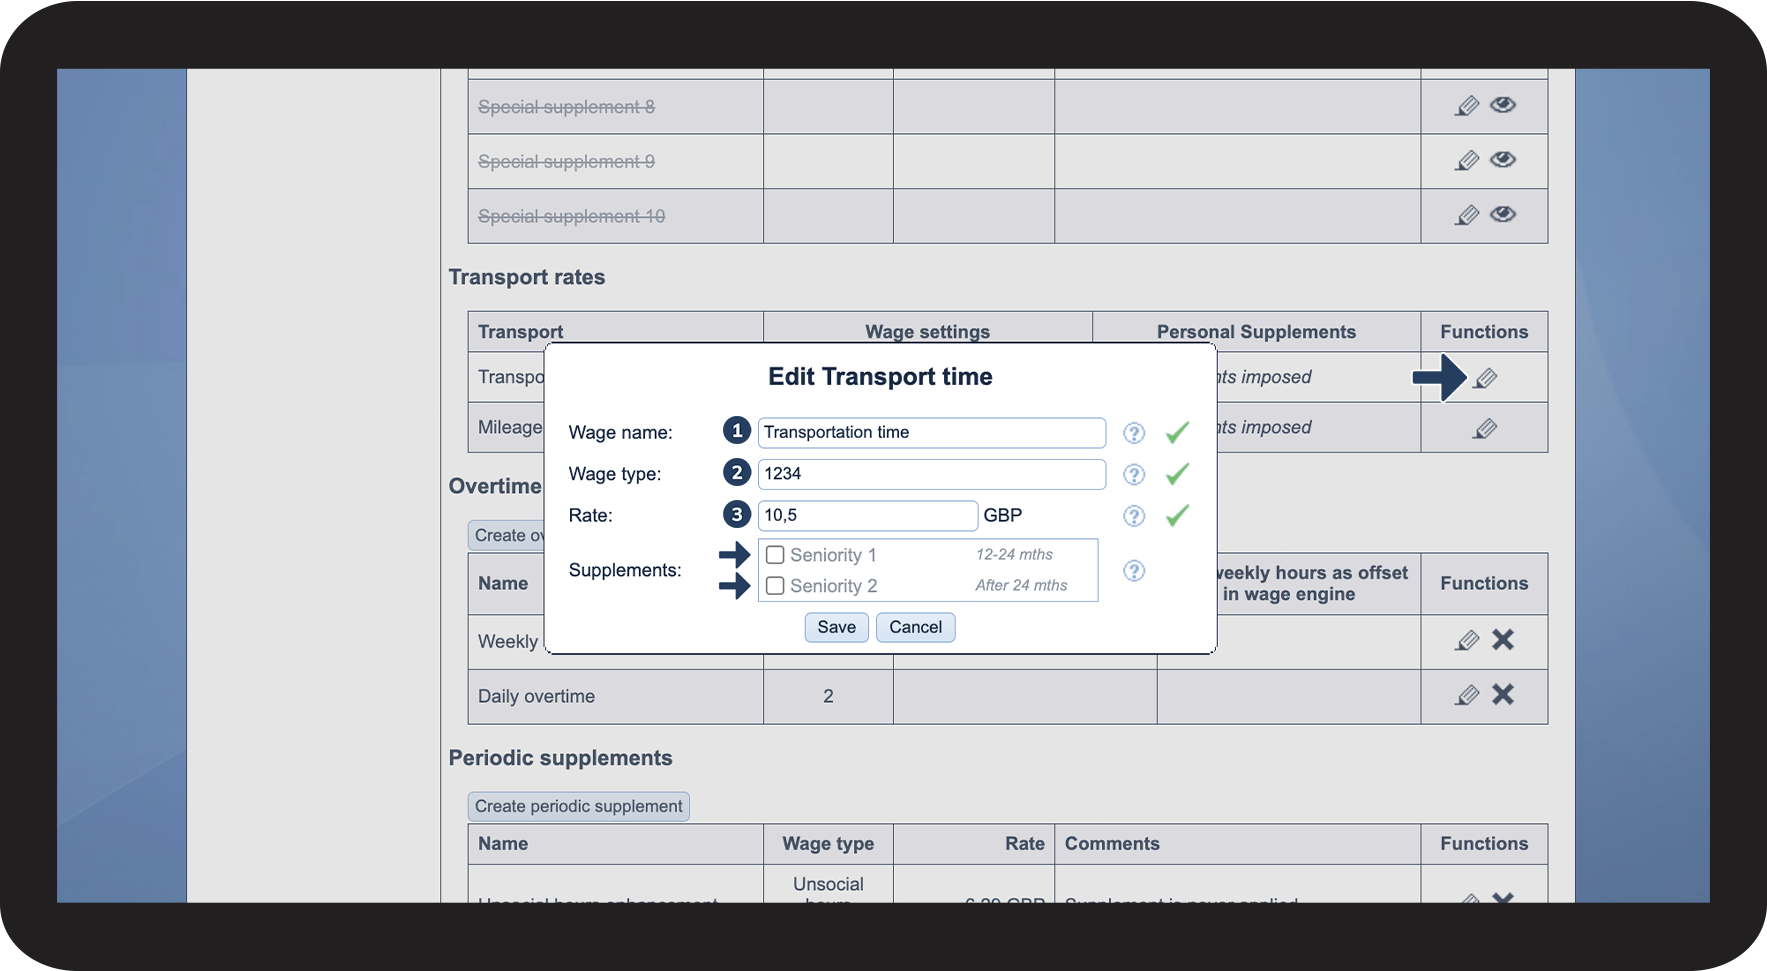The width and height of the screenshot is (1767, 971).
Task: Open edit pencil for Transport time row
Action: pos(1486,378)
